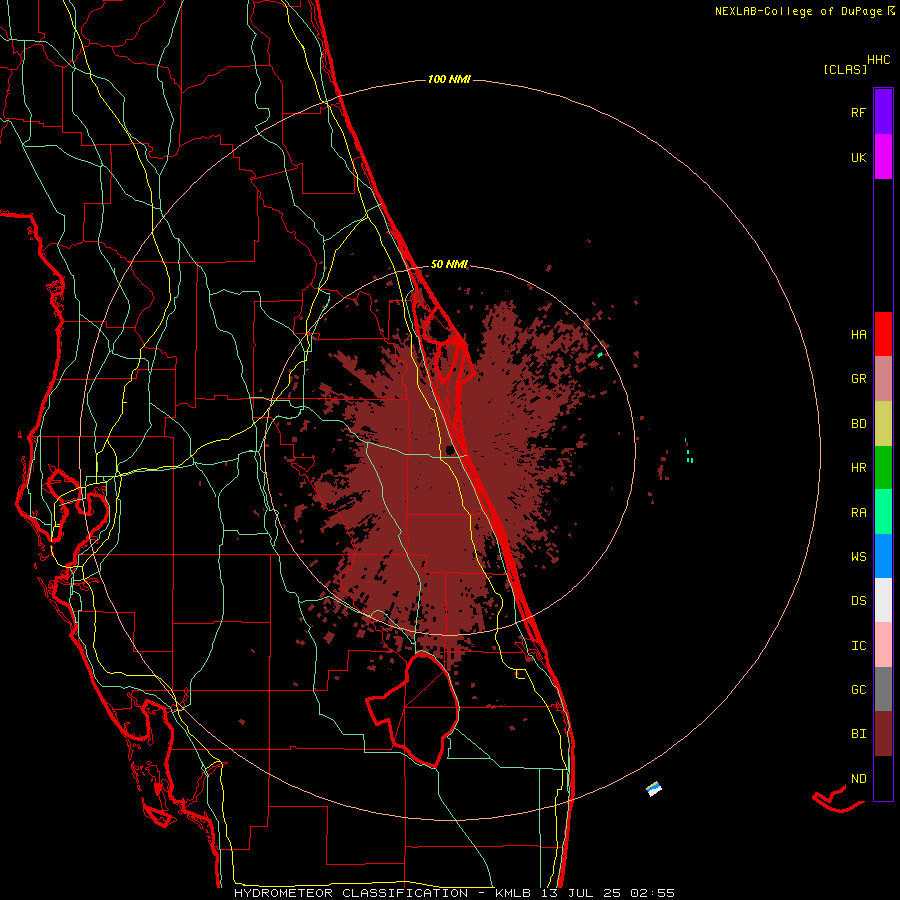Viewport: 900px width, 900px height.
Task: Click the BI legend label
Action: coord(859,734)
